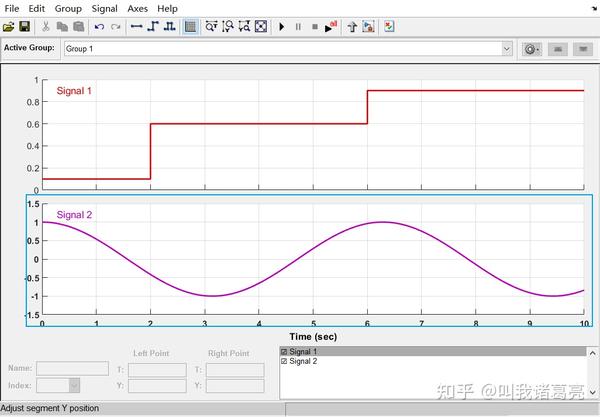Insert a pulse signal from the toolbar

tap(170, 26)
